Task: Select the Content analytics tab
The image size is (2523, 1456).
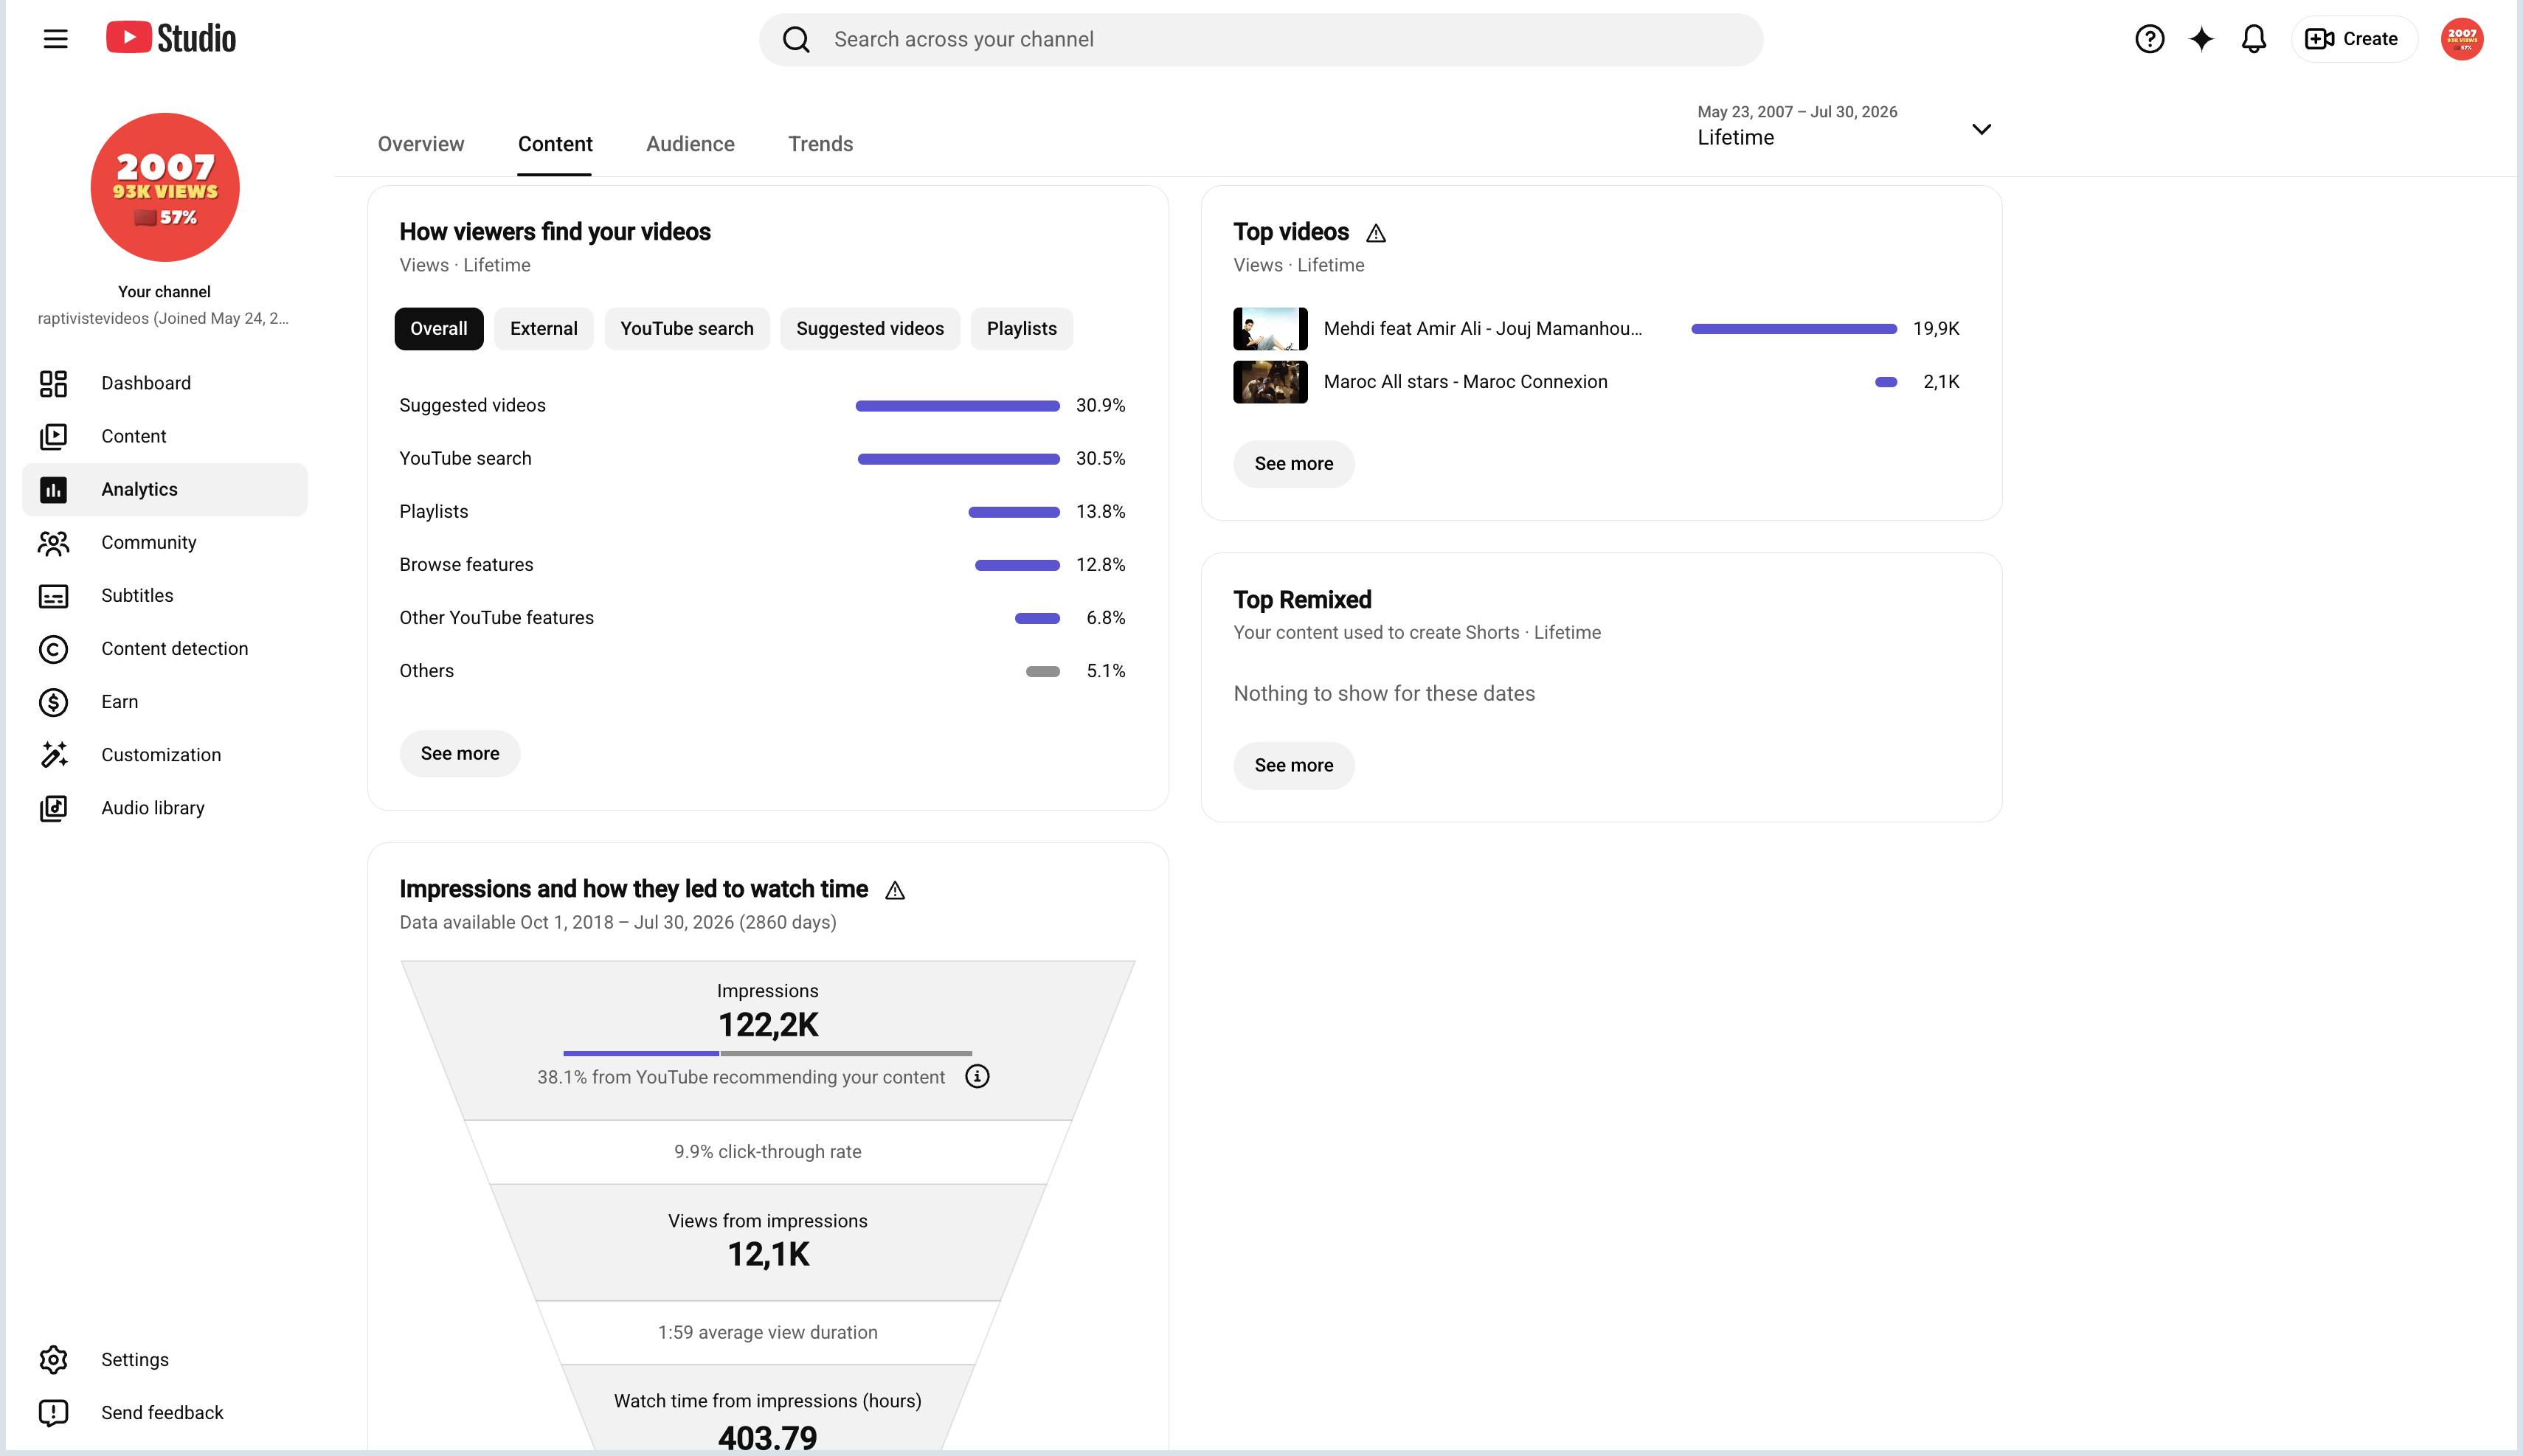Action: pyautogui.click(x=555, y=144)
